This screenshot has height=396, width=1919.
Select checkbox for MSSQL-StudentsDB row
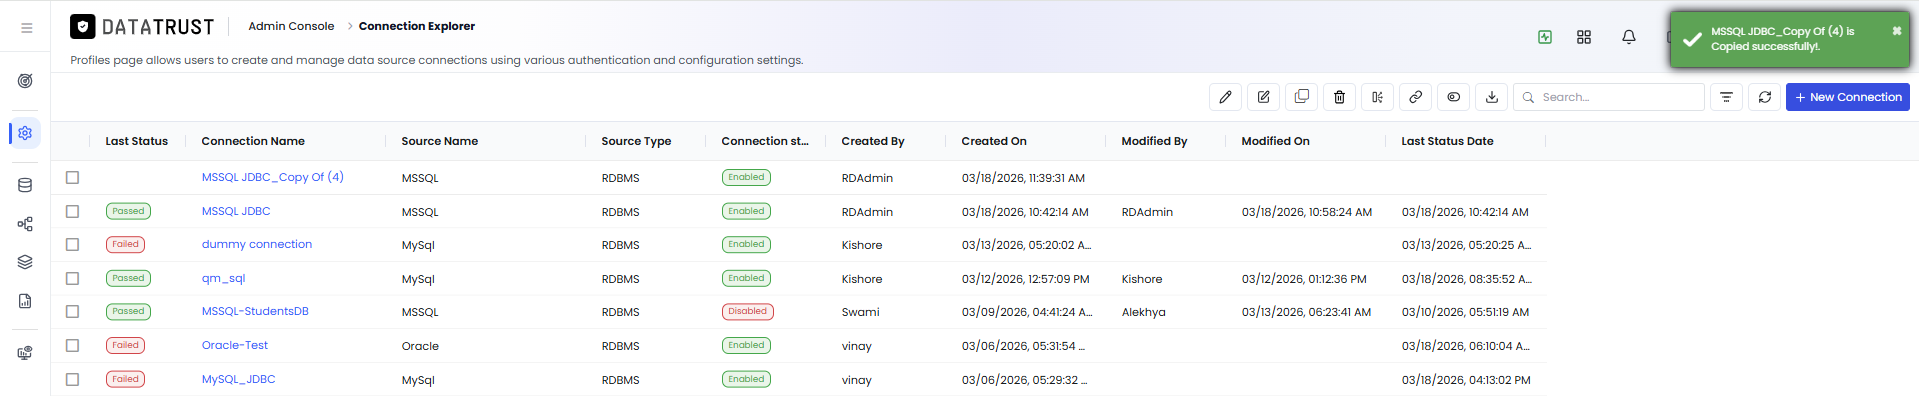pyautogui.click(x=72, y=311)
